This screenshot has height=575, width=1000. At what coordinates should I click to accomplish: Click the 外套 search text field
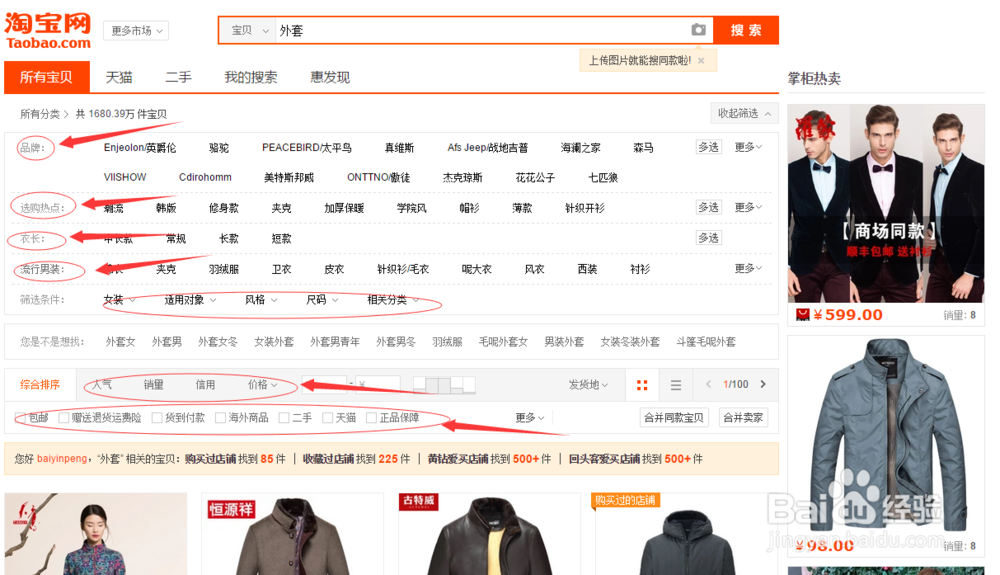click(x=482, y=31)
